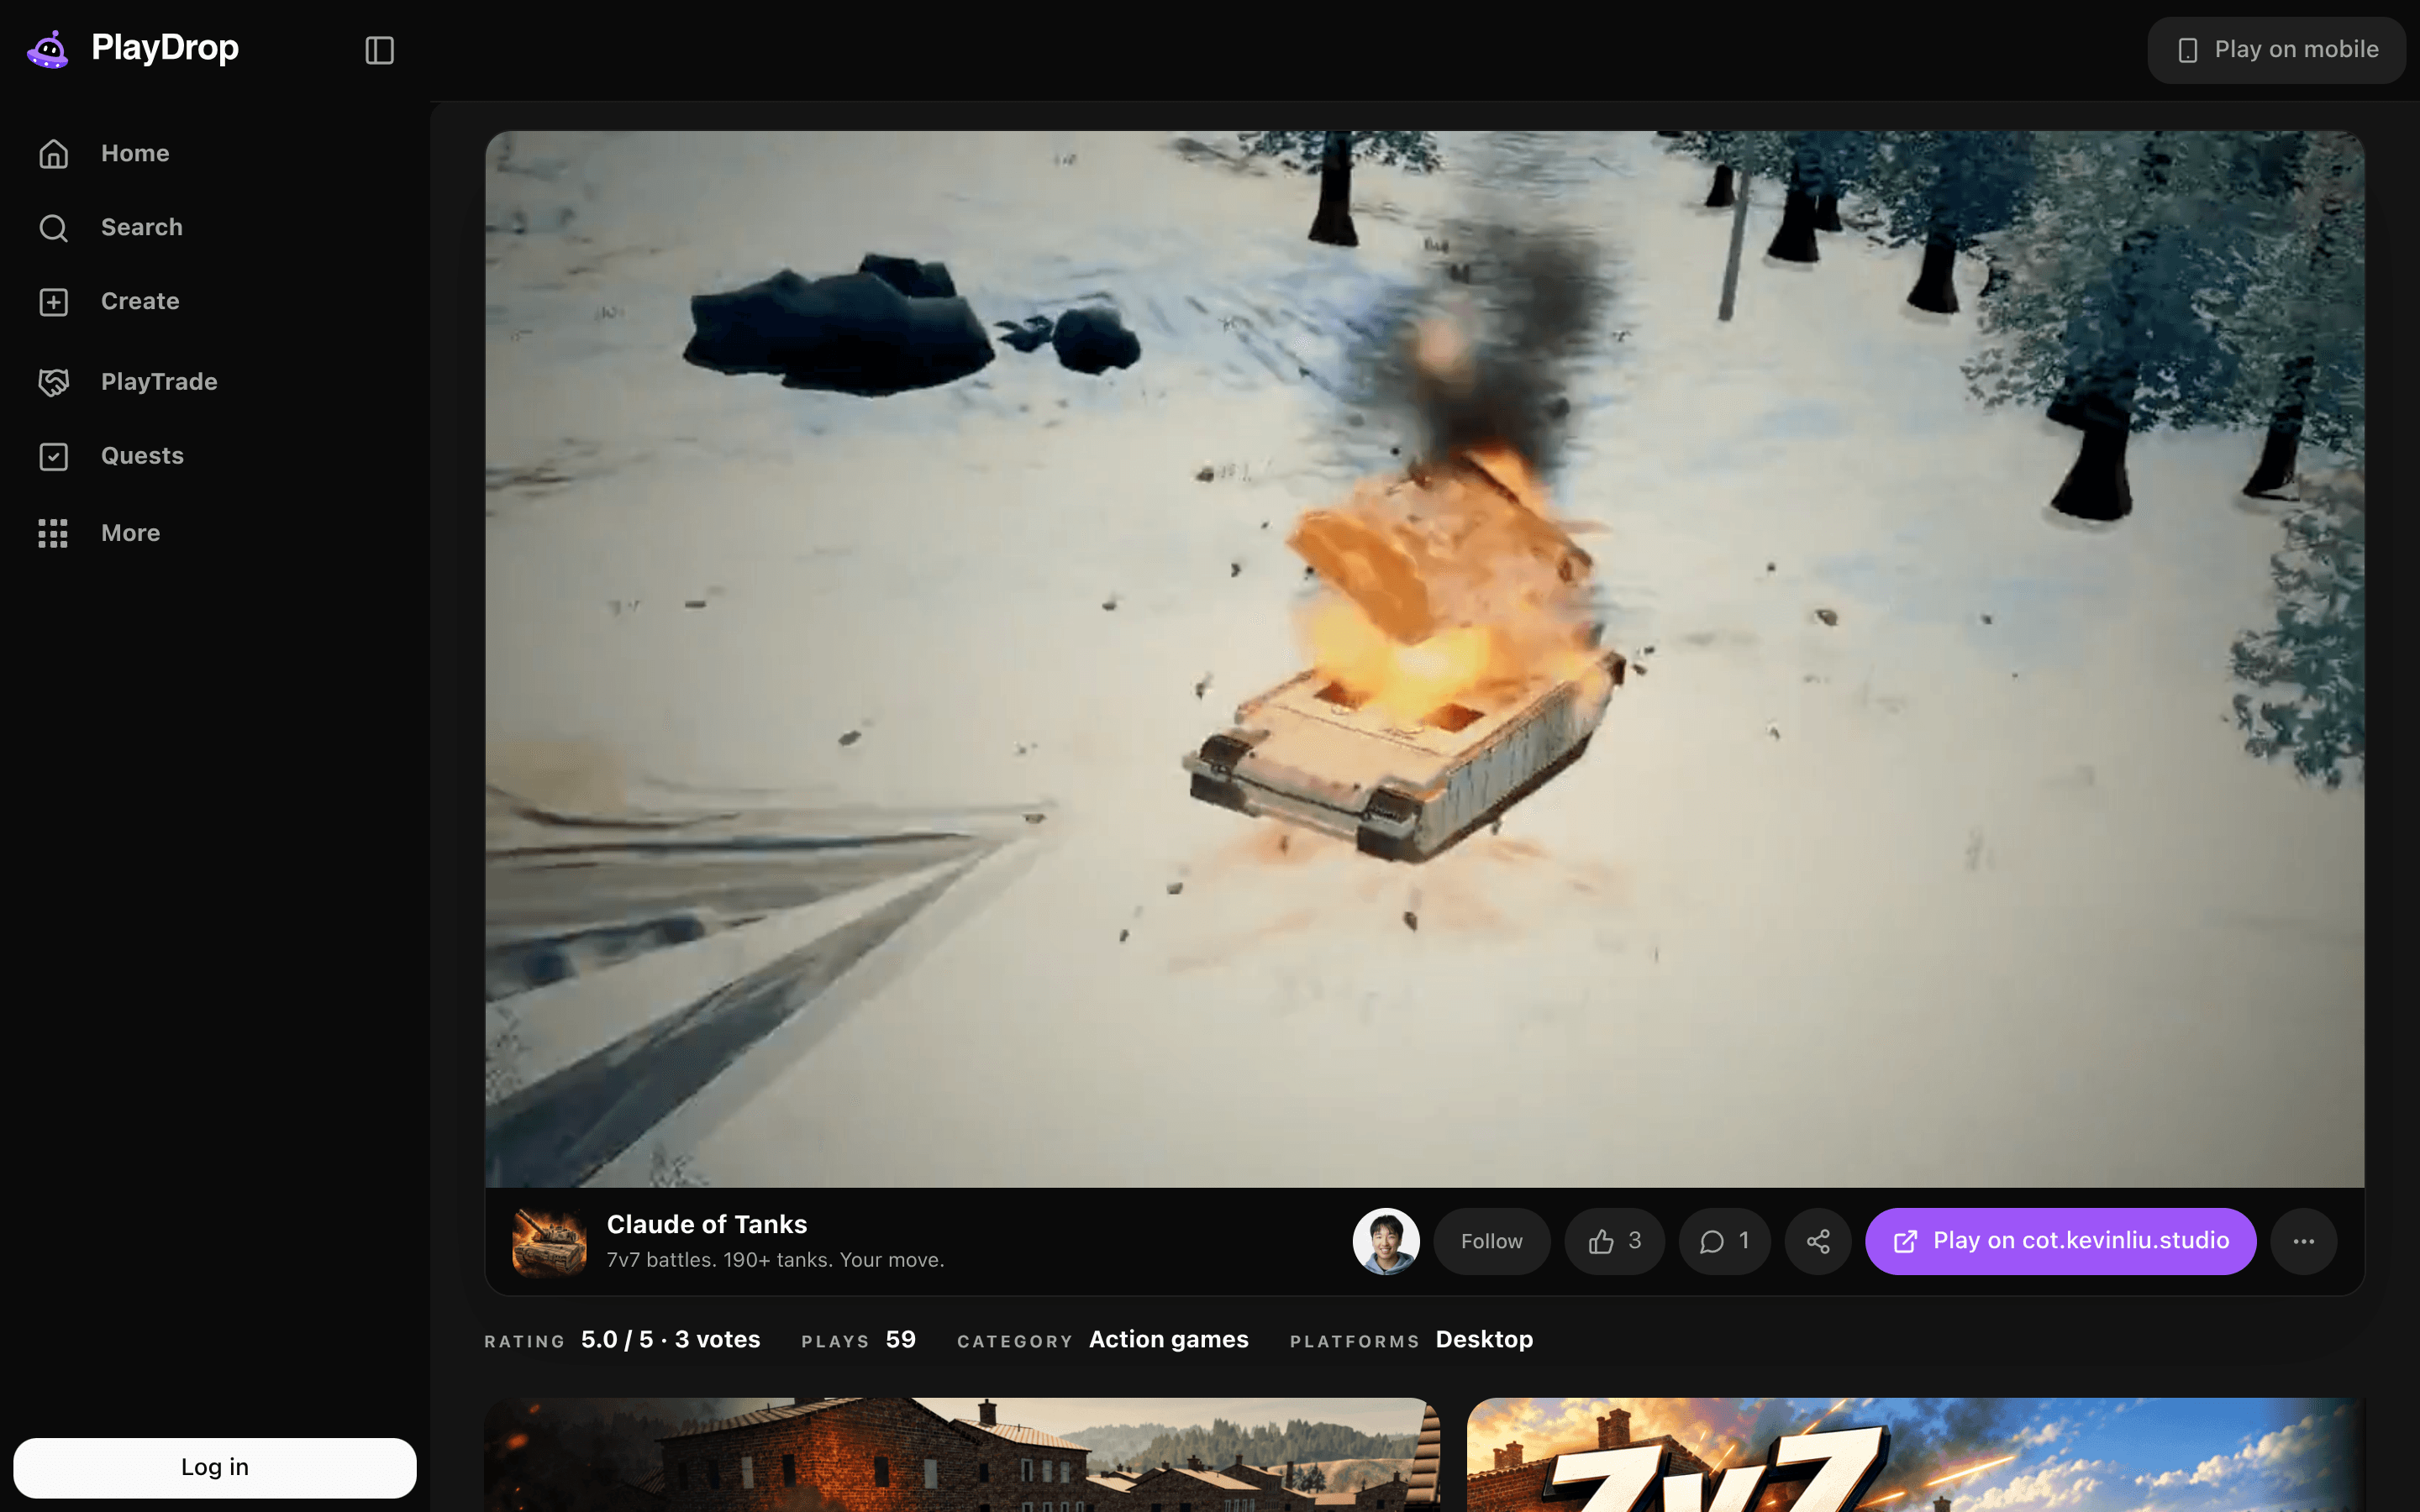Click Play on cot.kevinliu.studio
The image size is (2420, 1512).
pos(2060,1241)
